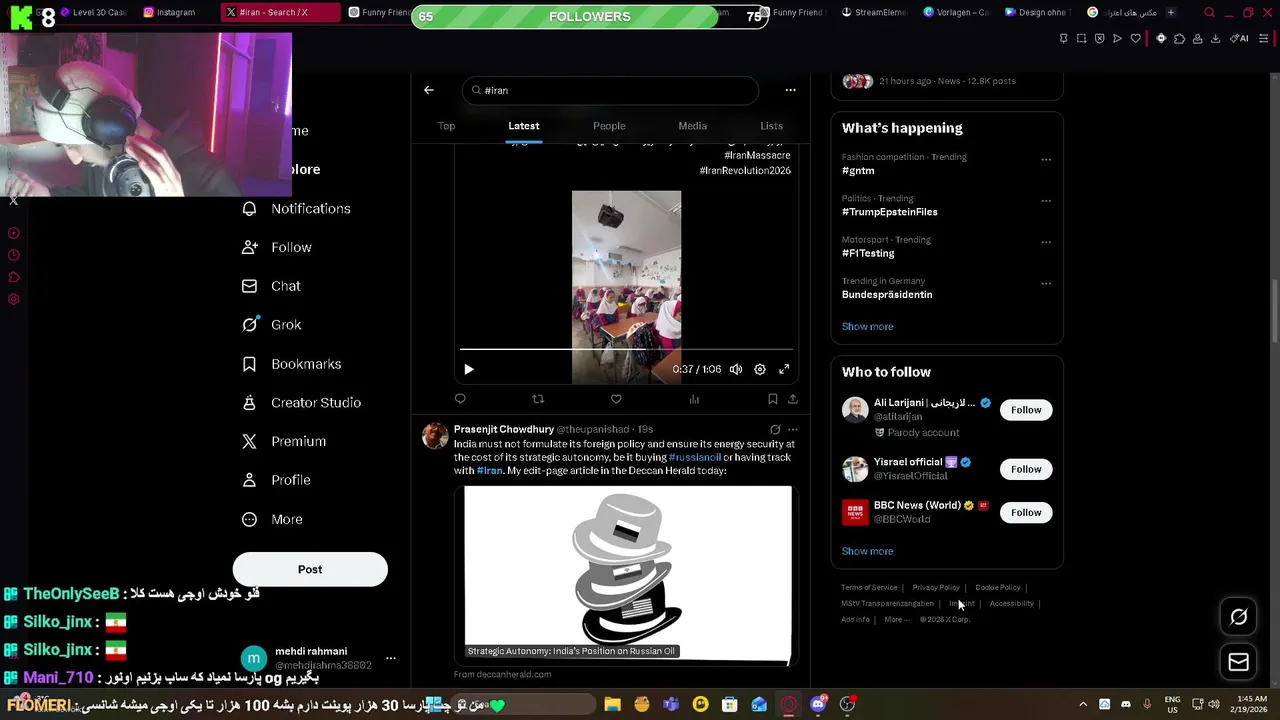The height and width of the screenshot is (720, 1280).
Task: Open the #TrumpEpsteinFiles trend
Action: 889,212
